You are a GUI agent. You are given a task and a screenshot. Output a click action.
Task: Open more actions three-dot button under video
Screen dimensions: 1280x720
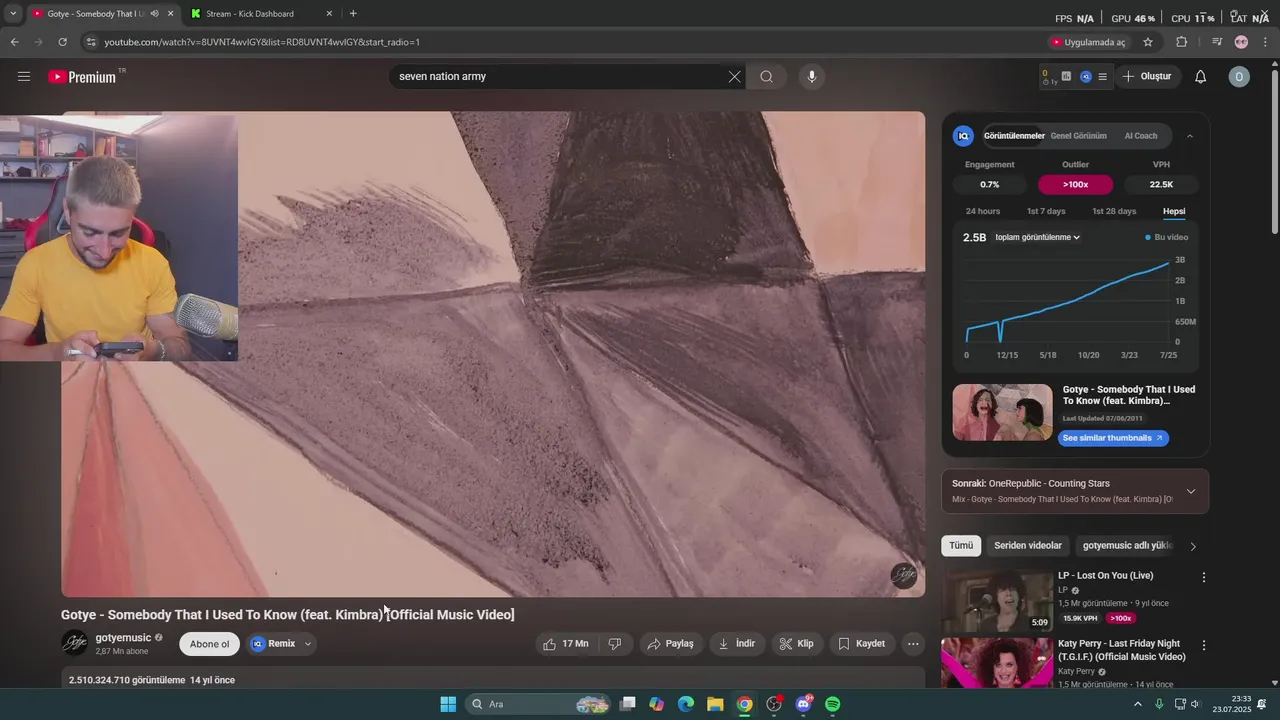(x=913, y=644)
